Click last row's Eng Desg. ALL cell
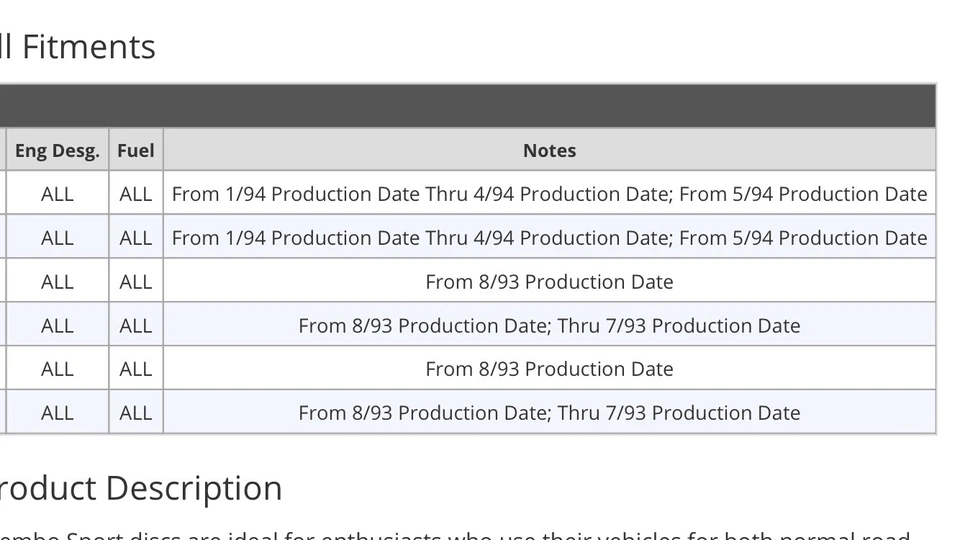The width and height of the screenshot is (960, 540). 57,413
